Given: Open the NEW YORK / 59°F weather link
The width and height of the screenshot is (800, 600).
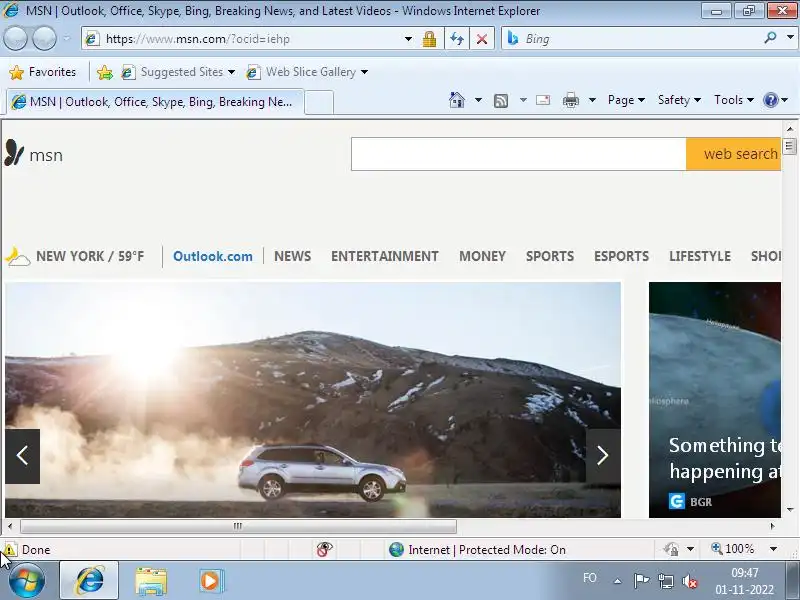Looking at the screenshot, I should click(x=90, y=256).
